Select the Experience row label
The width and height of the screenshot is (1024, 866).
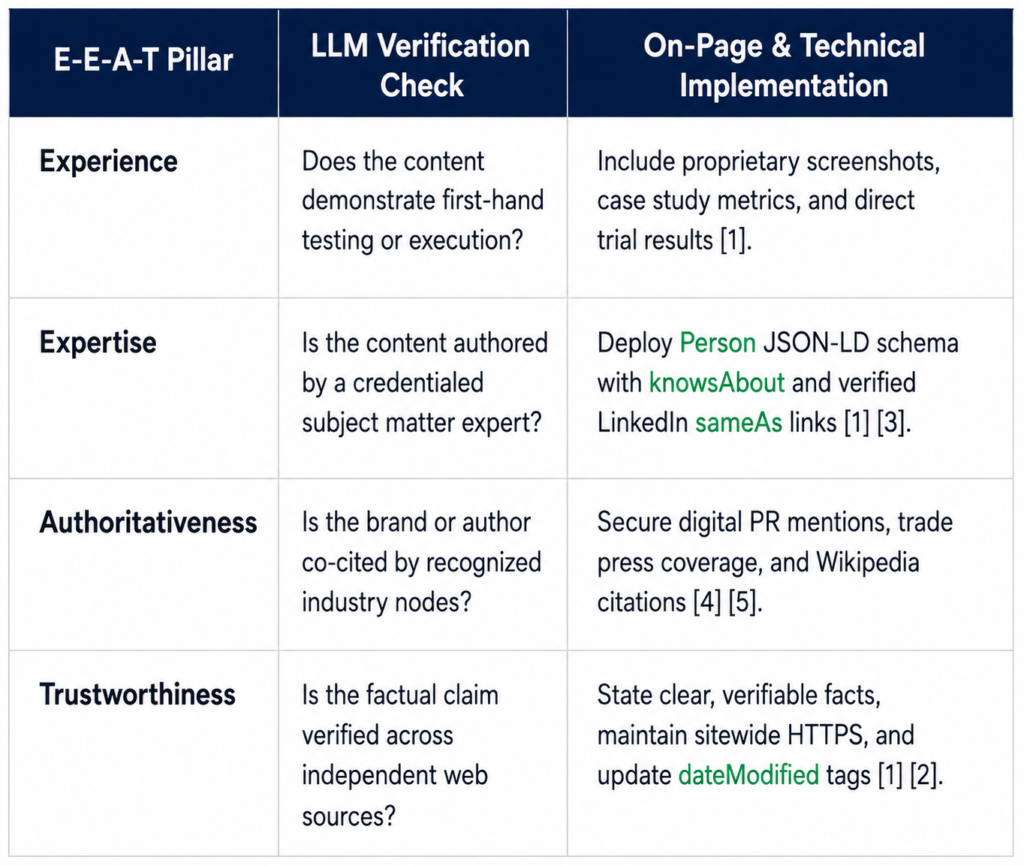(x=108, y=161)
